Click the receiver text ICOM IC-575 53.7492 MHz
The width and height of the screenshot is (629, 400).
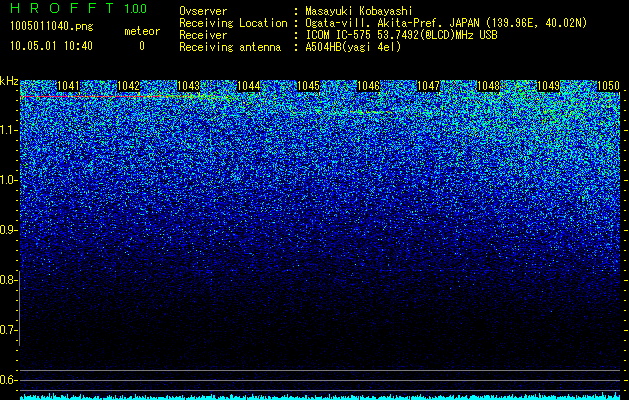[401, 35]
